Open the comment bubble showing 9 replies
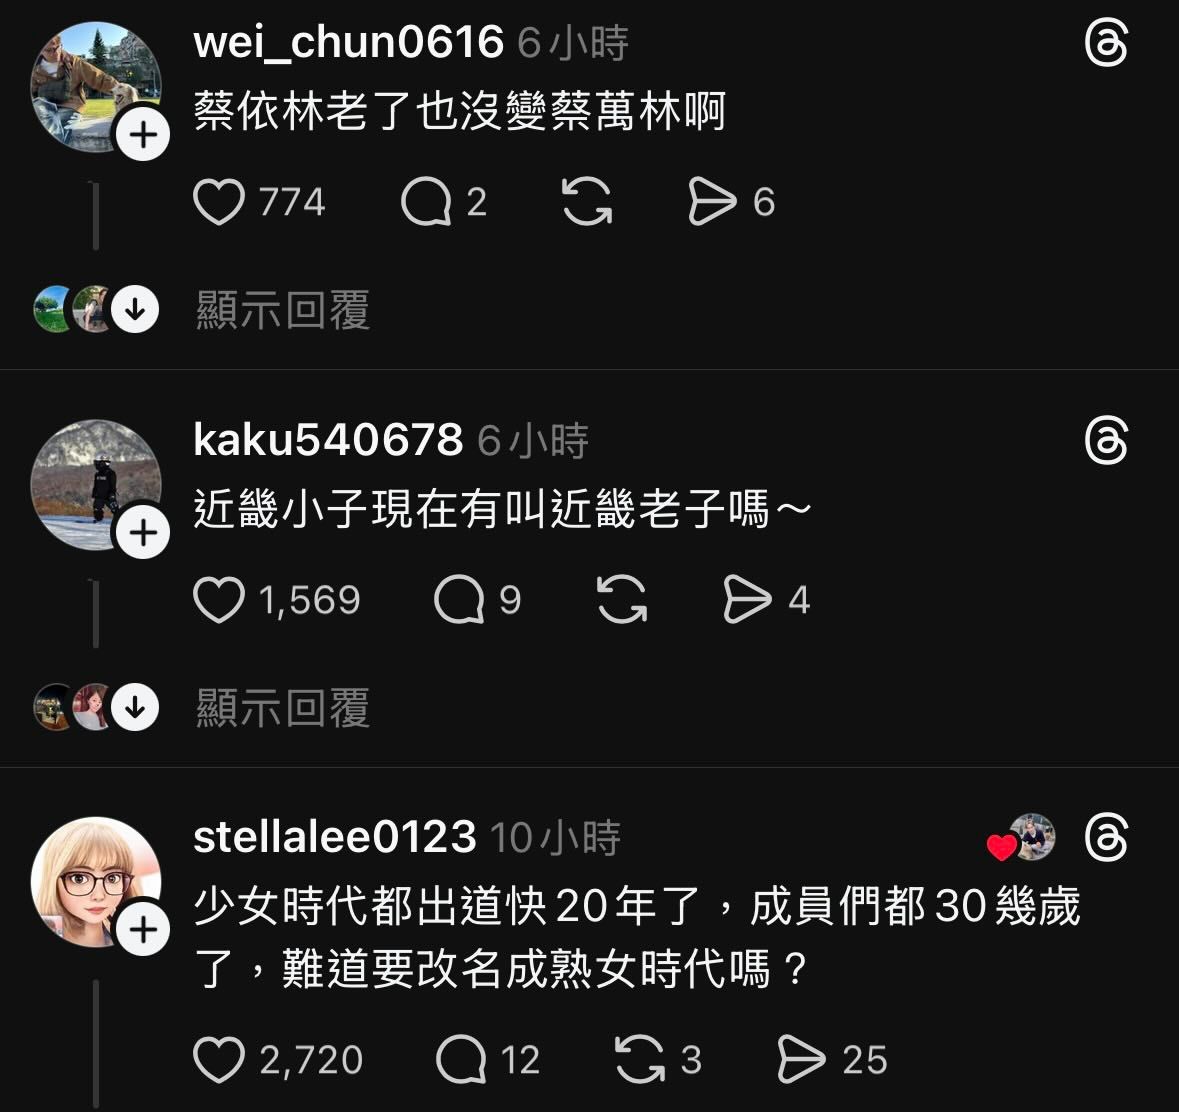 pyautogui.click(x=459, y=599)
